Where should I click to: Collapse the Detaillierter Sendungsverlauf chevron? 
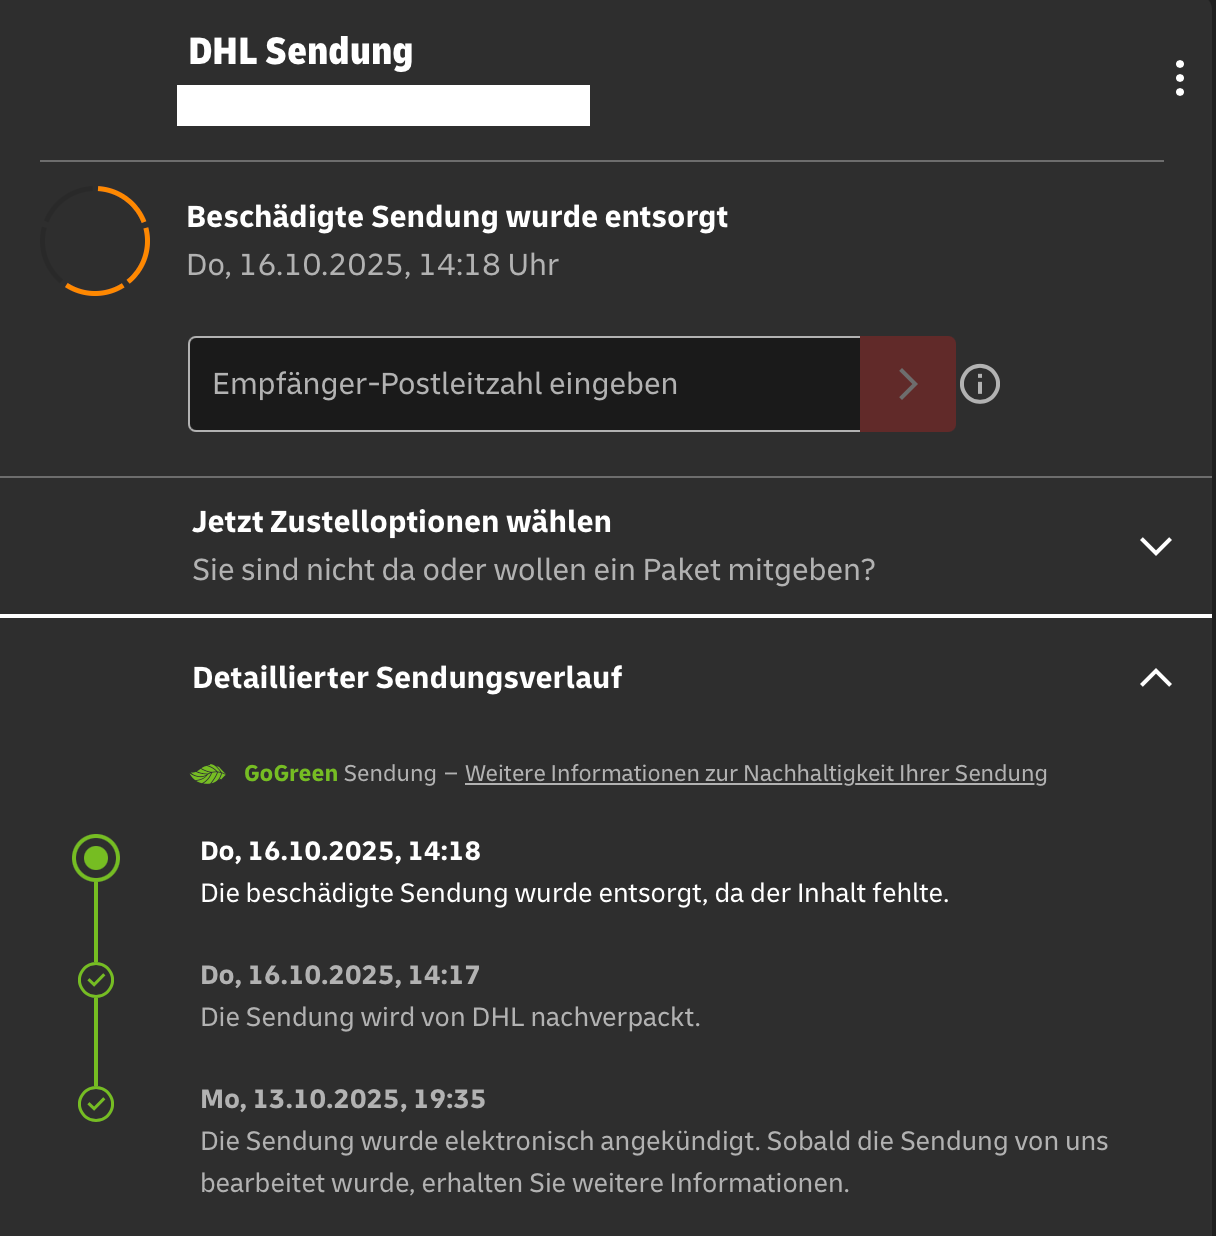tap(1155, 678)
